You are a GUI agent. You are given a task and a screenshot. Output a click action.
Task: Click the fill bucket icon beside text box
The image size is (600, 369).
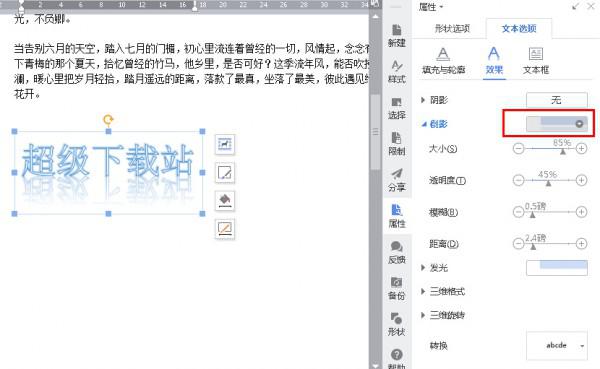point(225,201)
